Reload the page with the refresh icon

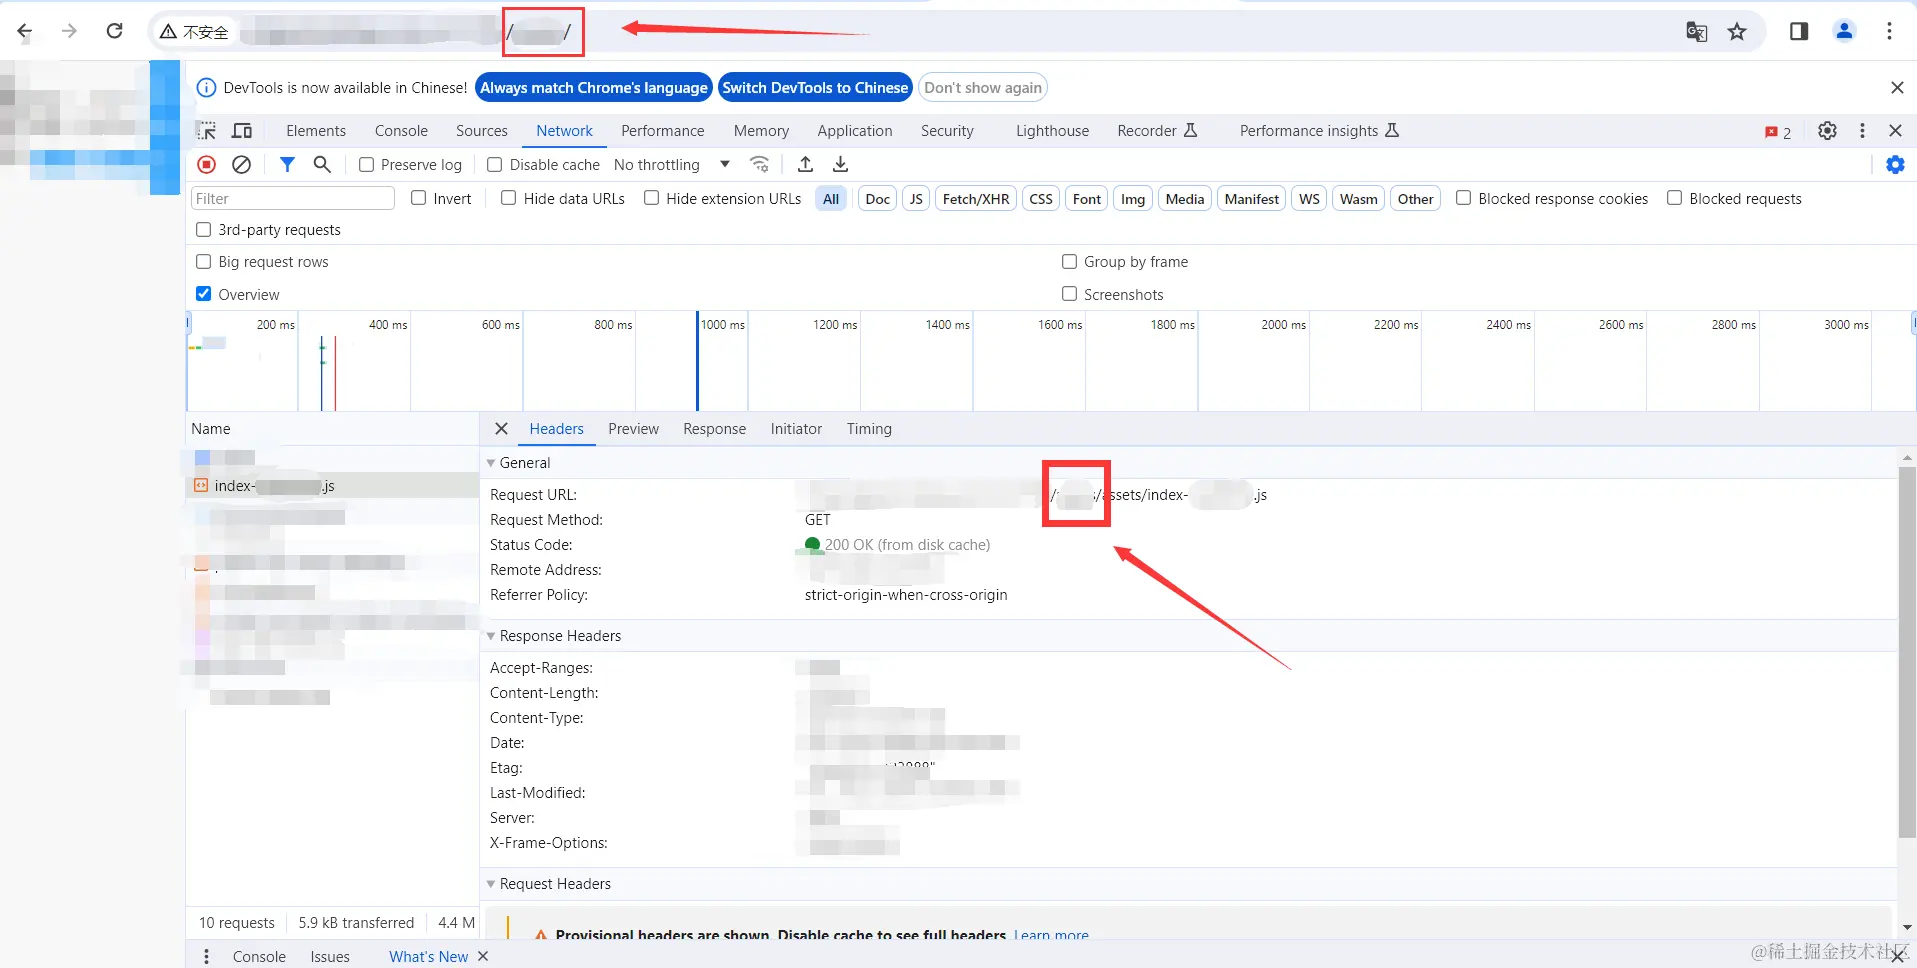[115, 31]
